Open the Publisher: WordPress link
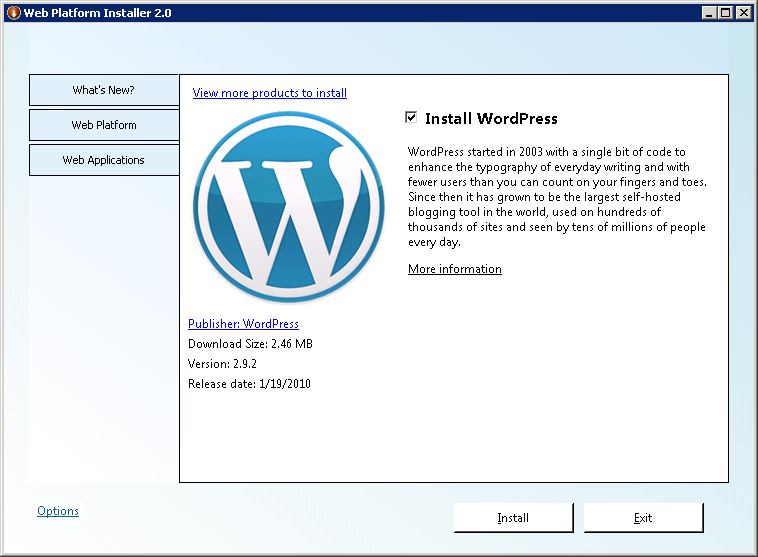Screen dimensions: 758x557 [x=243, y=323]
